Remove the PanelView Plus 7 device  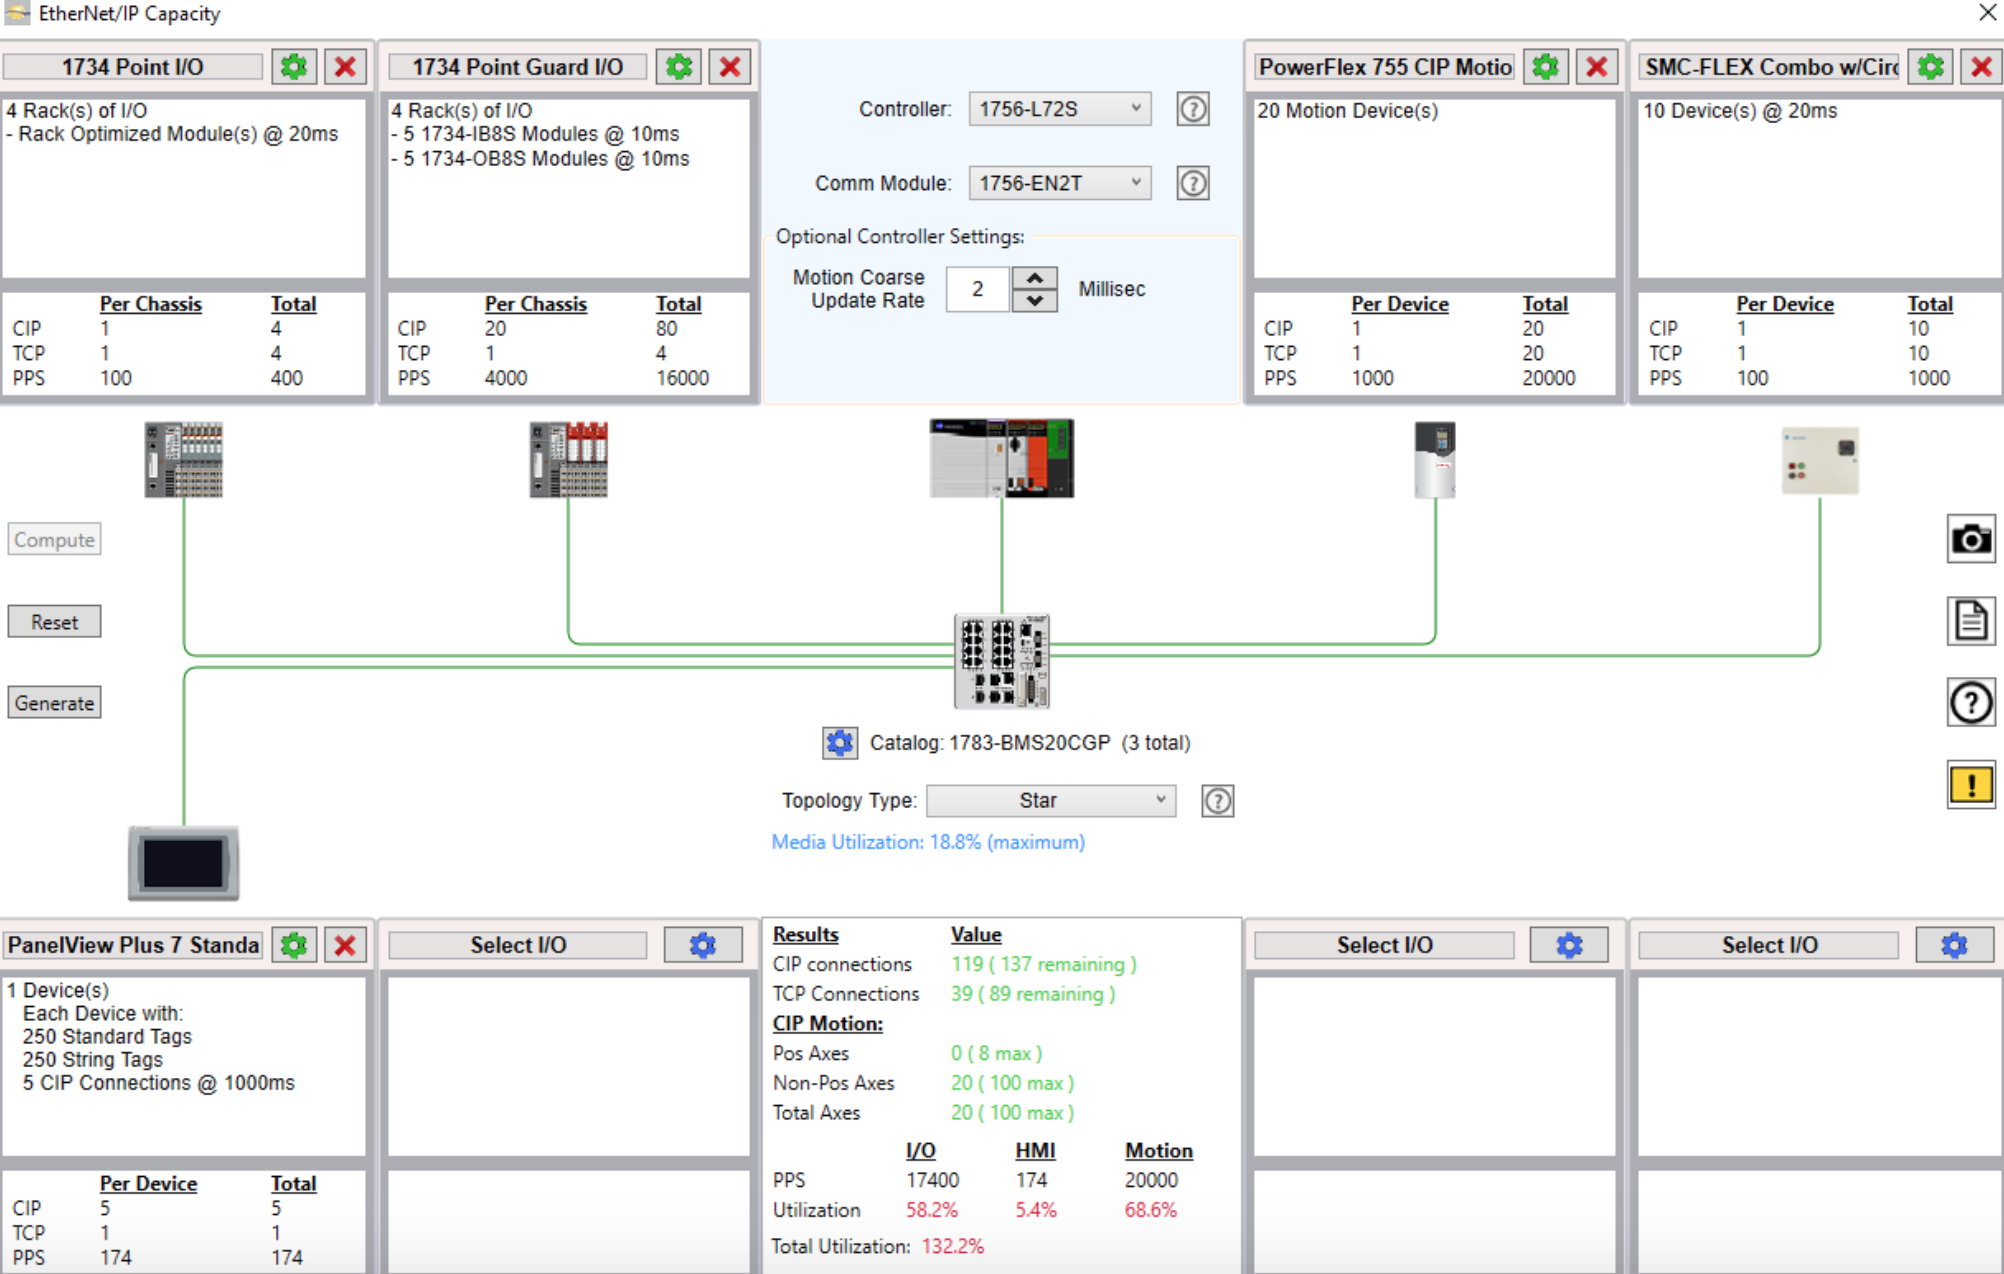point(346,944)
